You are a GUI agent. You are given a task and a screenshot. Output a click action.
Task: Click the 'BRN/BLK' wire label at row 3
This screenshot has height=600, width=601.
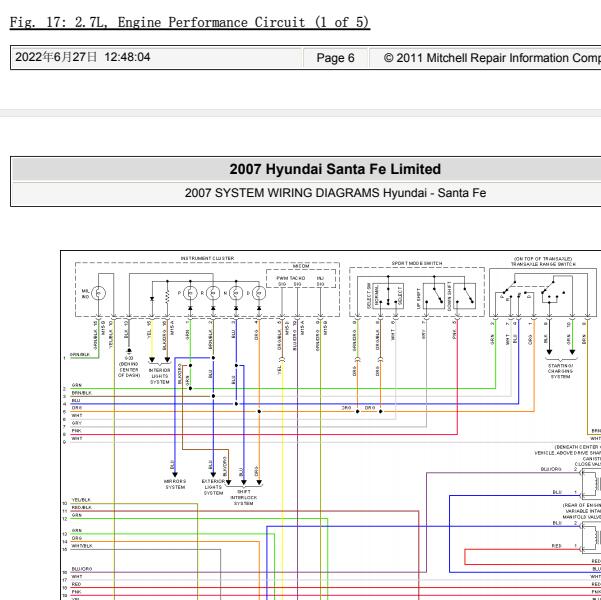pos(82,393)
